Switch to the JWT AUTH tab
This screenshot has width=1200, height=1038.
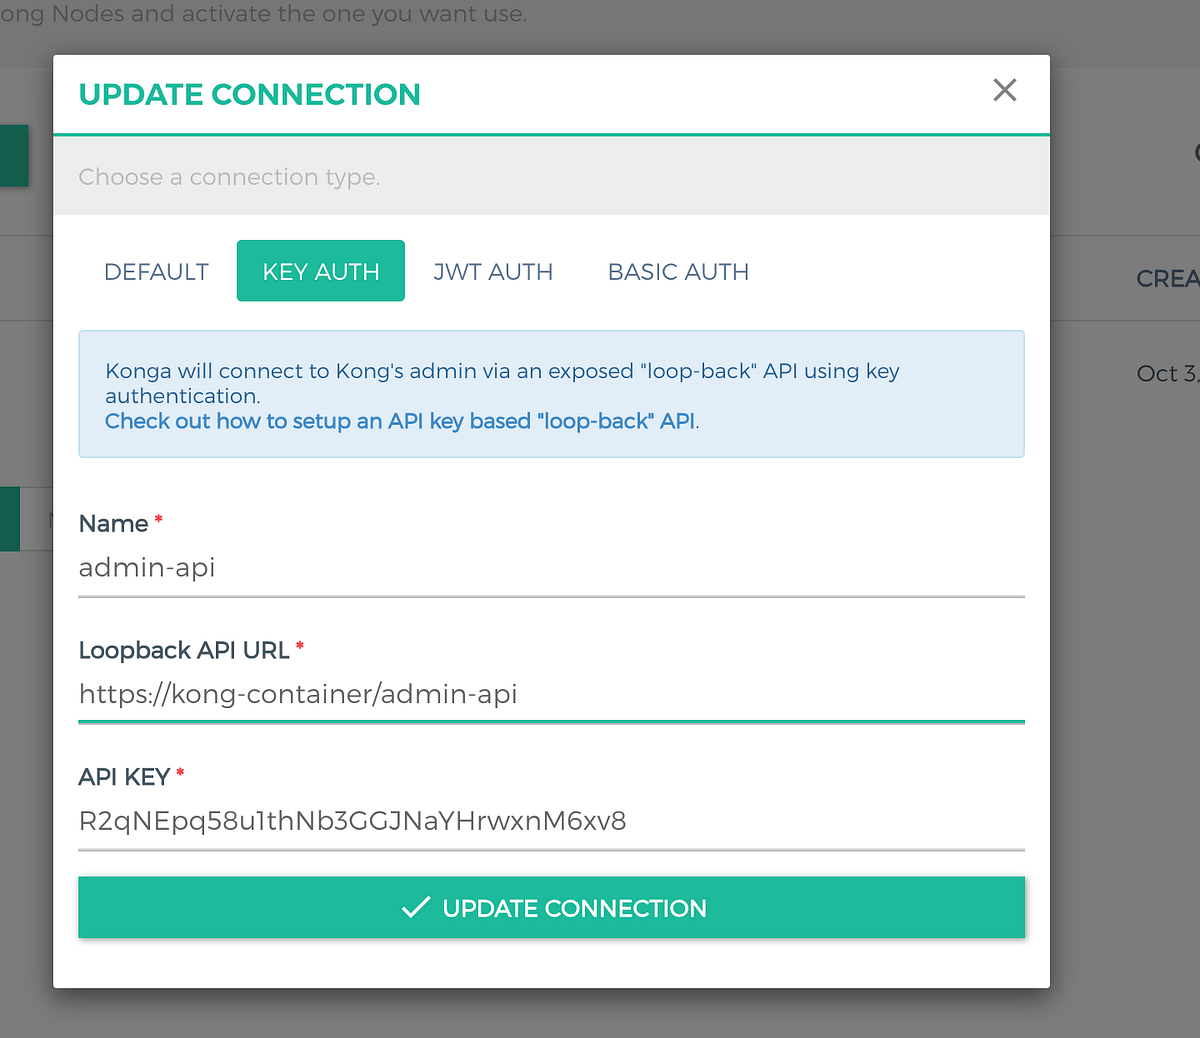(x=493, y=271)
